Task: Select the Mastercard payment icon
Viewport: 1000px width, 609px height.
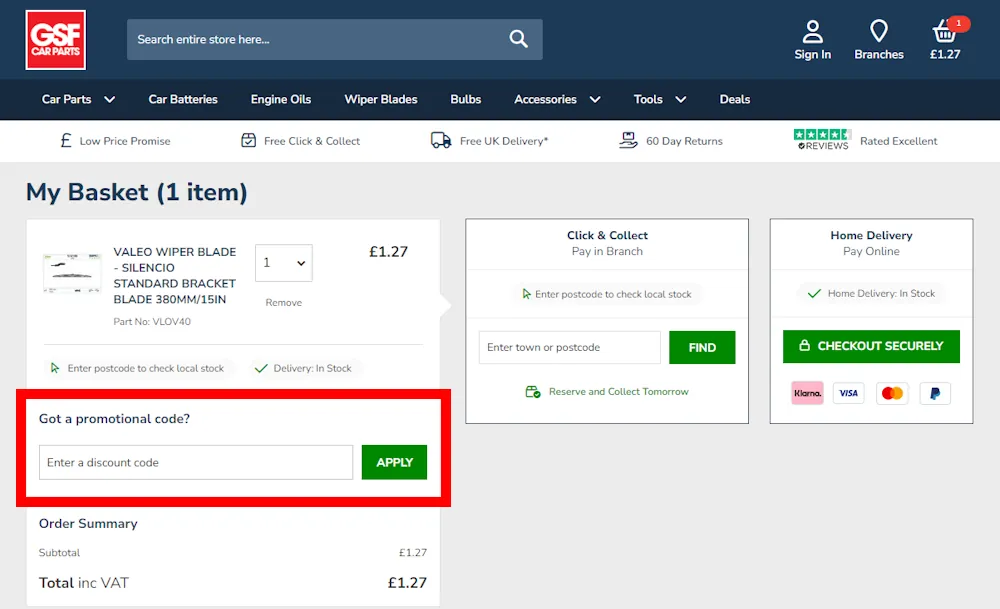Action: [892, 393]
